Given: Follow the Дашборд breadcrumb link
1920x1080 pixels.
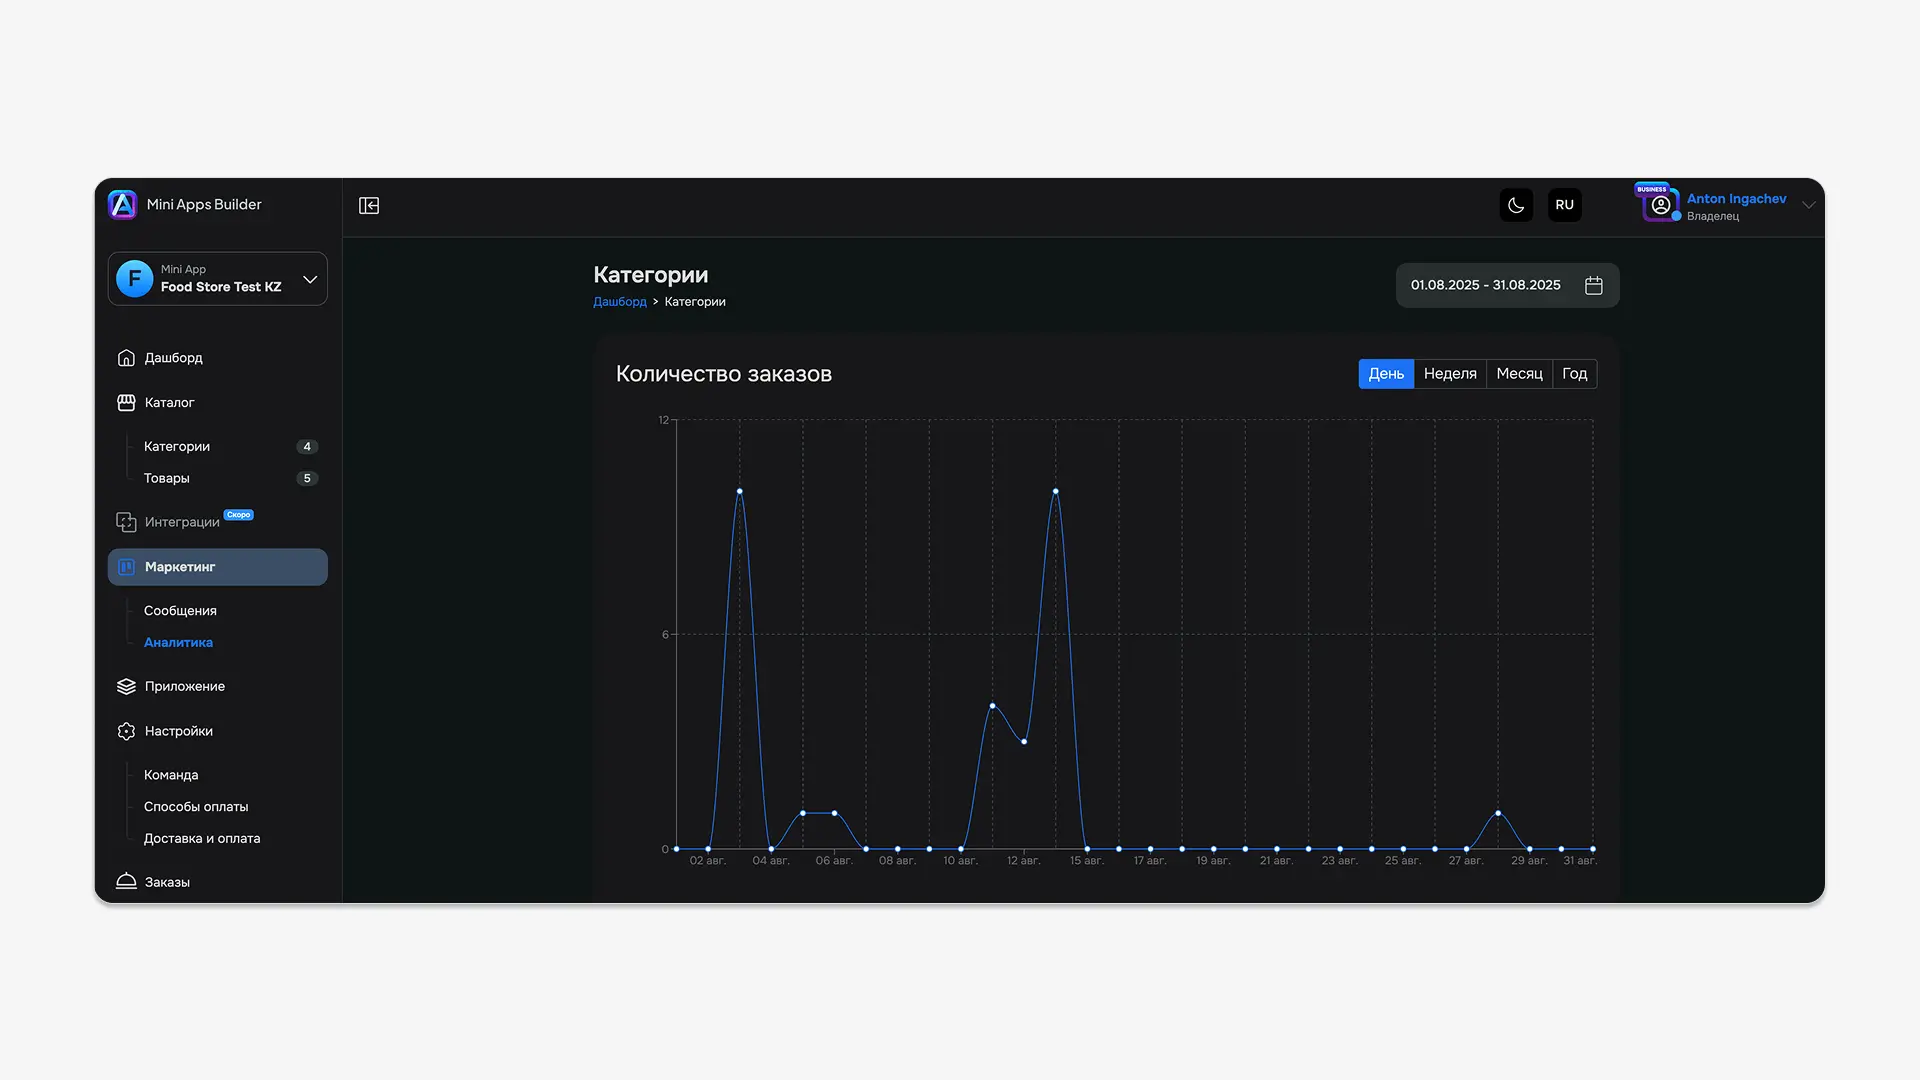Looking at the screenshot, I should tap(620, 302).
